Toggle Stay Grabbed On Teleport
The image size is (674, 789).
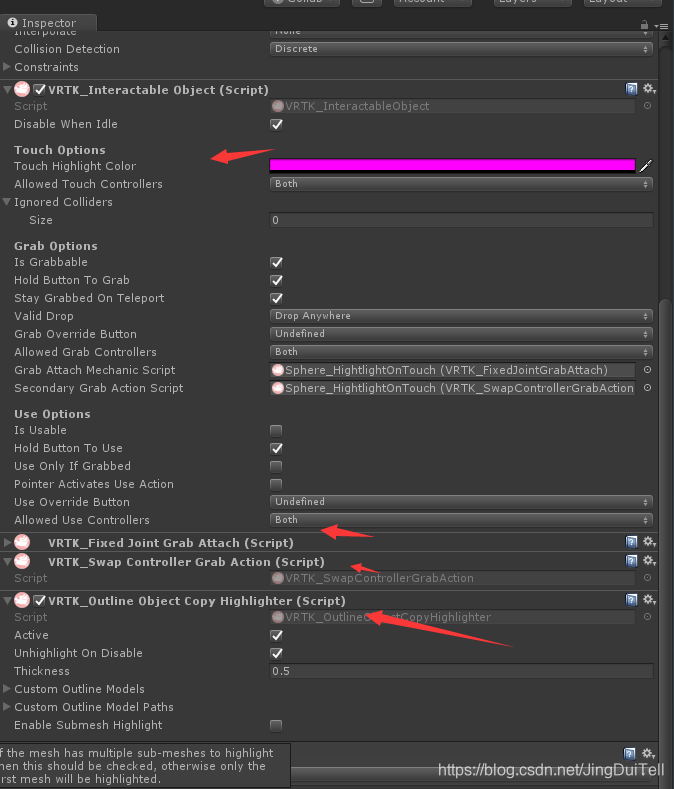tap(276, 298)
